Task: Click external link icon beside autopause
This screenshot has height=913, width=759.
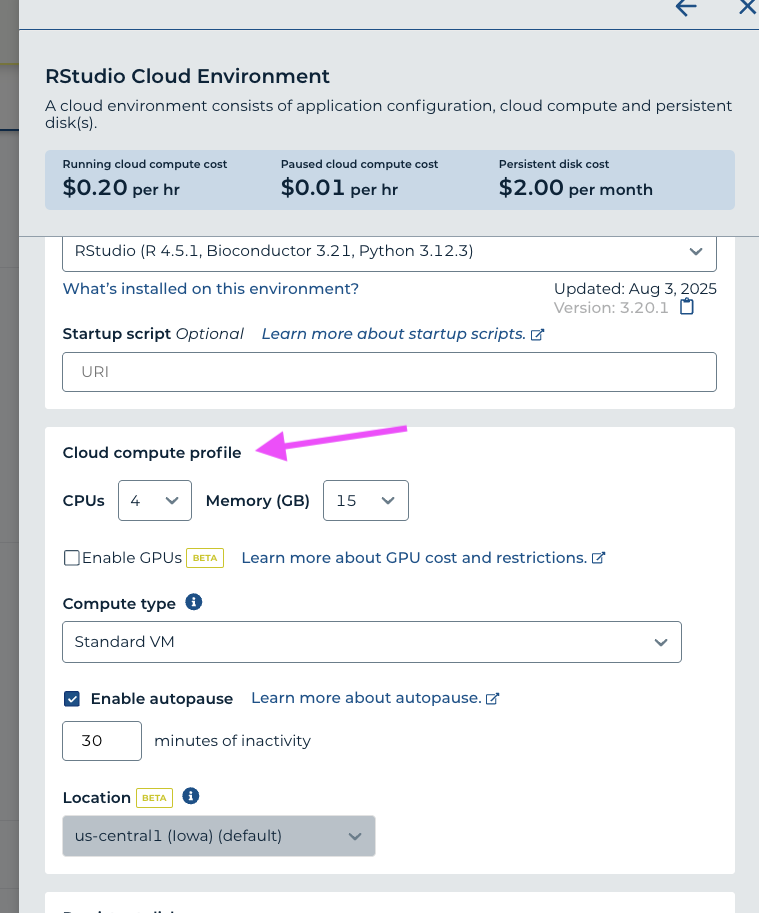Action: point(492,698)
